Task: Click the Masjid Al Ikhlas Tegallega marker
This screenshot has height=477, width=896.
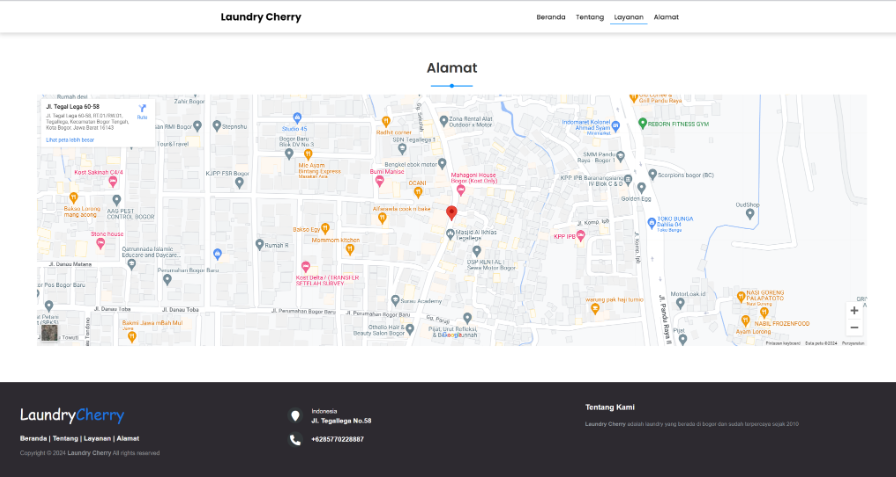Action: coord(450,233)
